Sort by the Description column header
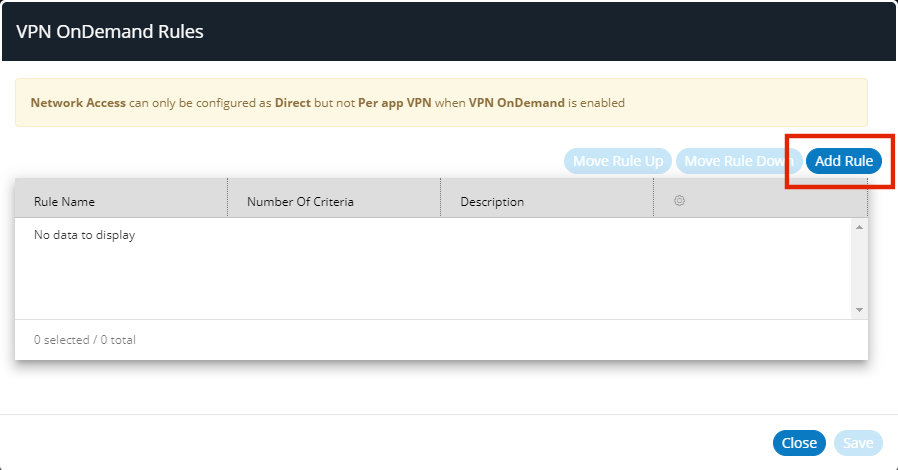 pos(491,202)
